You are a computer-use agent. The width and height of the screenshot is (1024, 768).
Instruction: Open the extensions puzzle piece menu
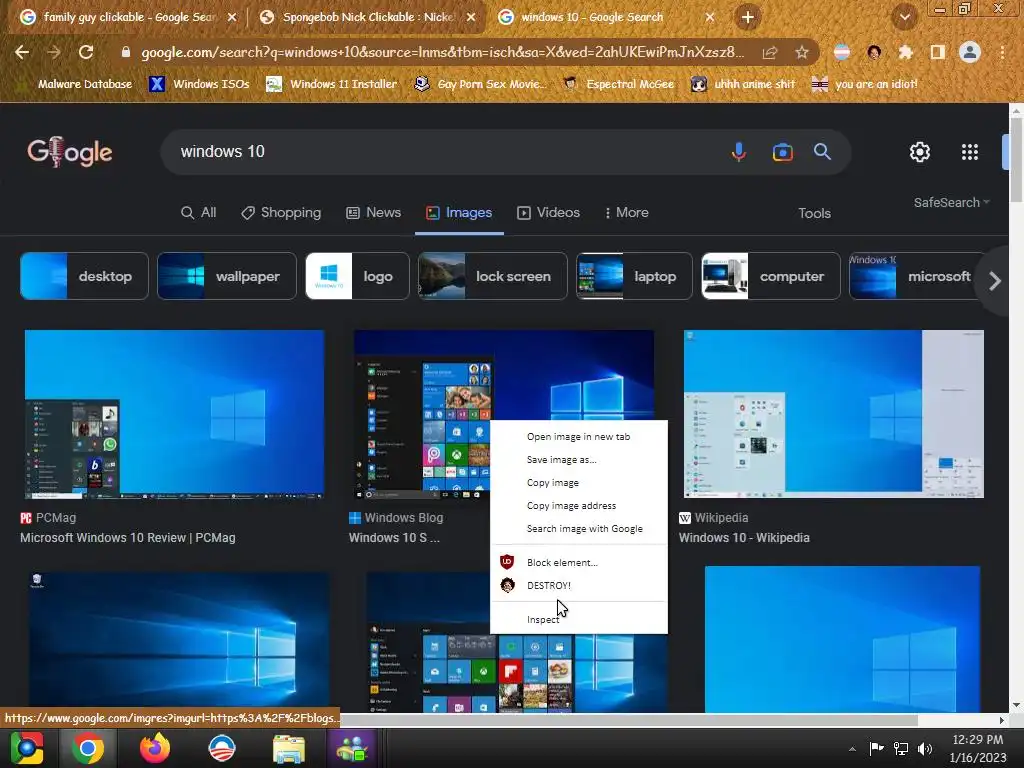[905, 52]
